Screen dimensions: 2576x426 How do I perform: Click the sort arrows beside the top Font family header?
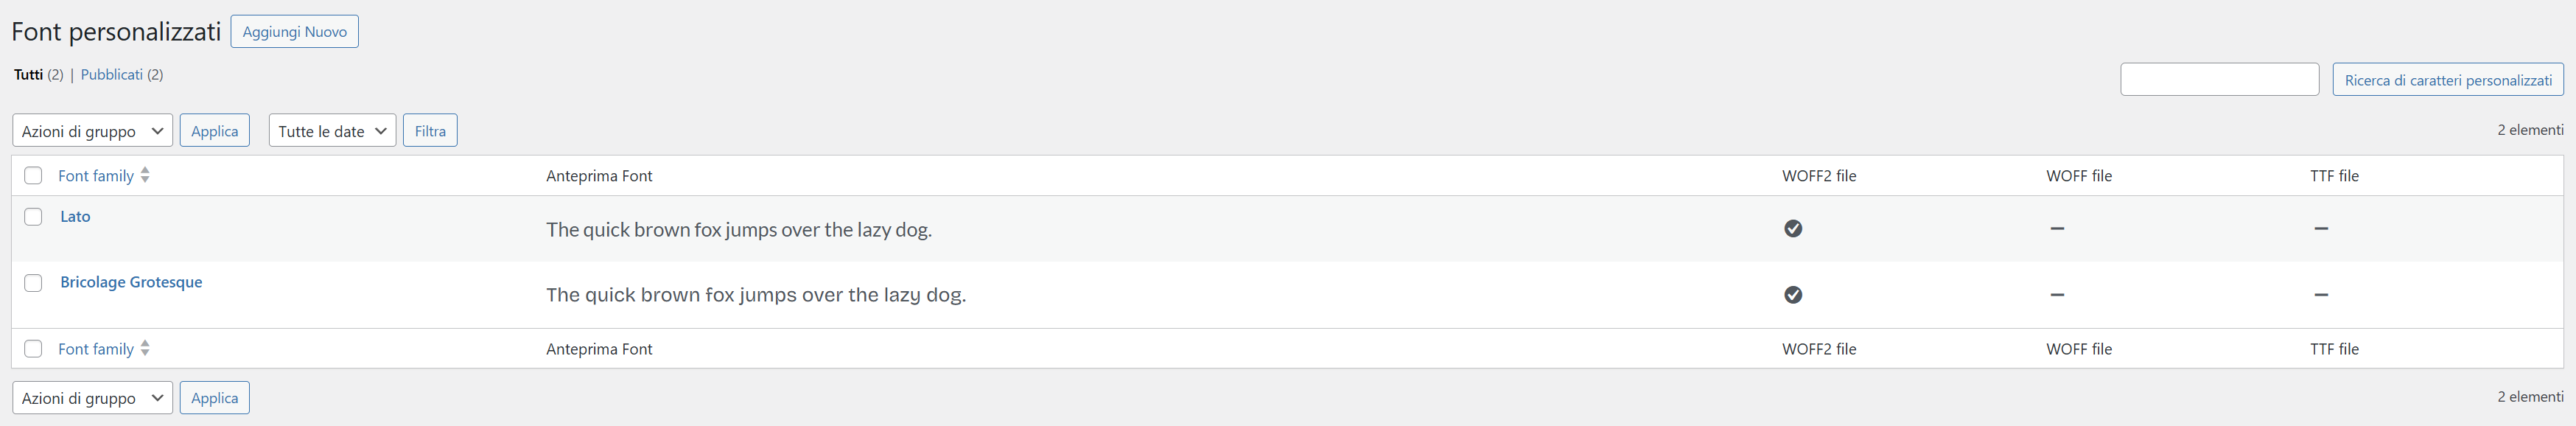(145, 175)
